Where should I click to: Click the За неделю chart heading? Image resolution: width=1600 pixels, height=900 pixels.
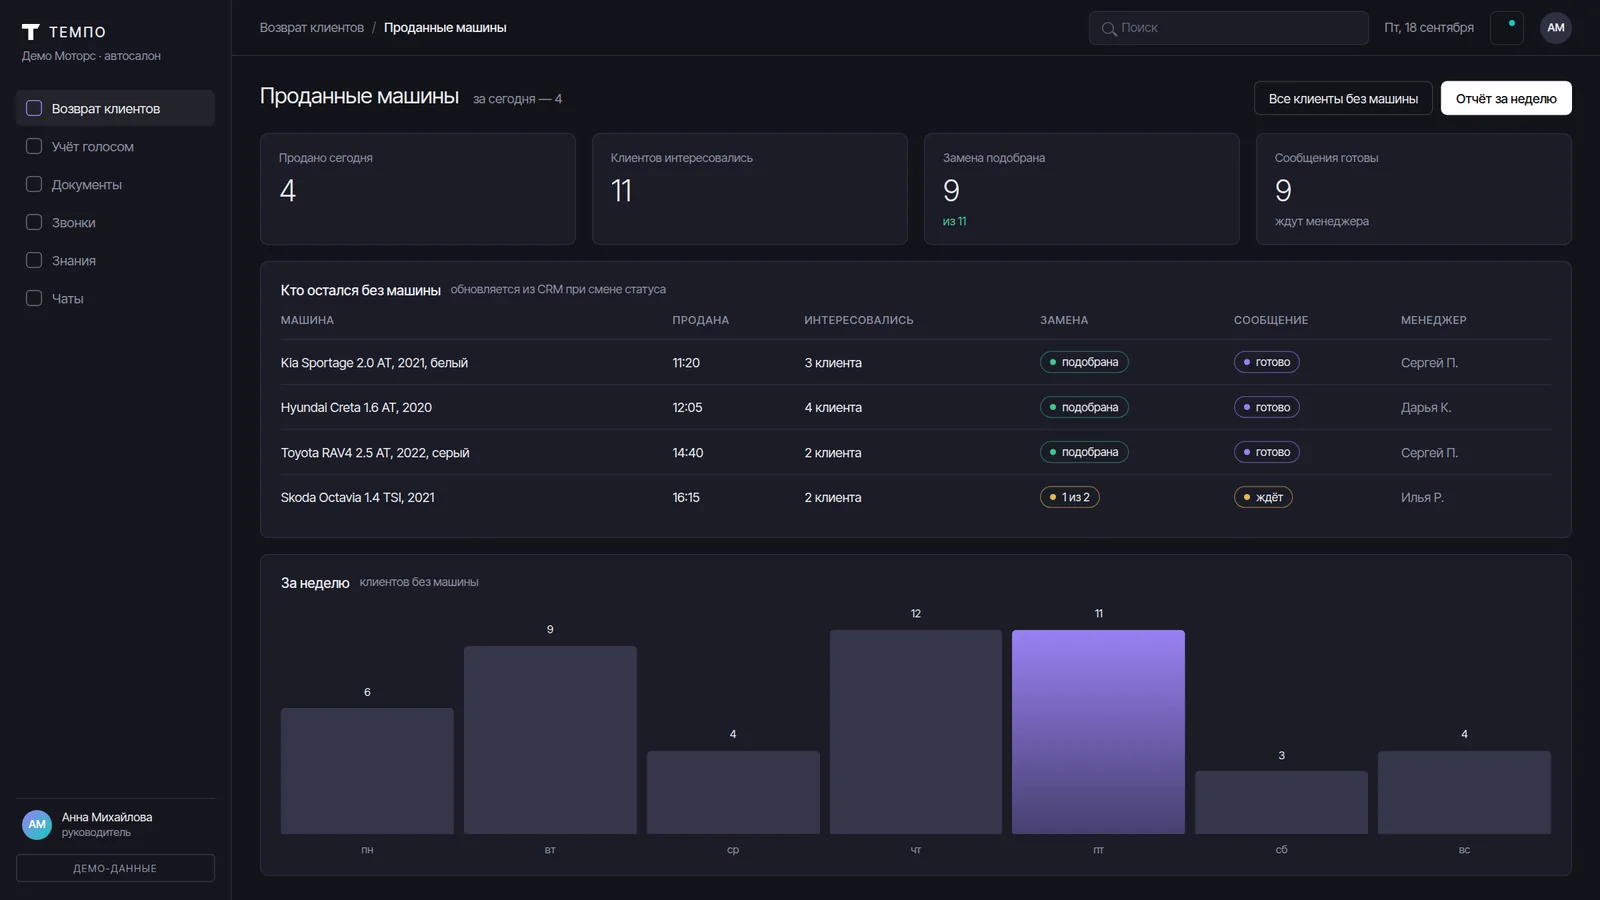315,583
